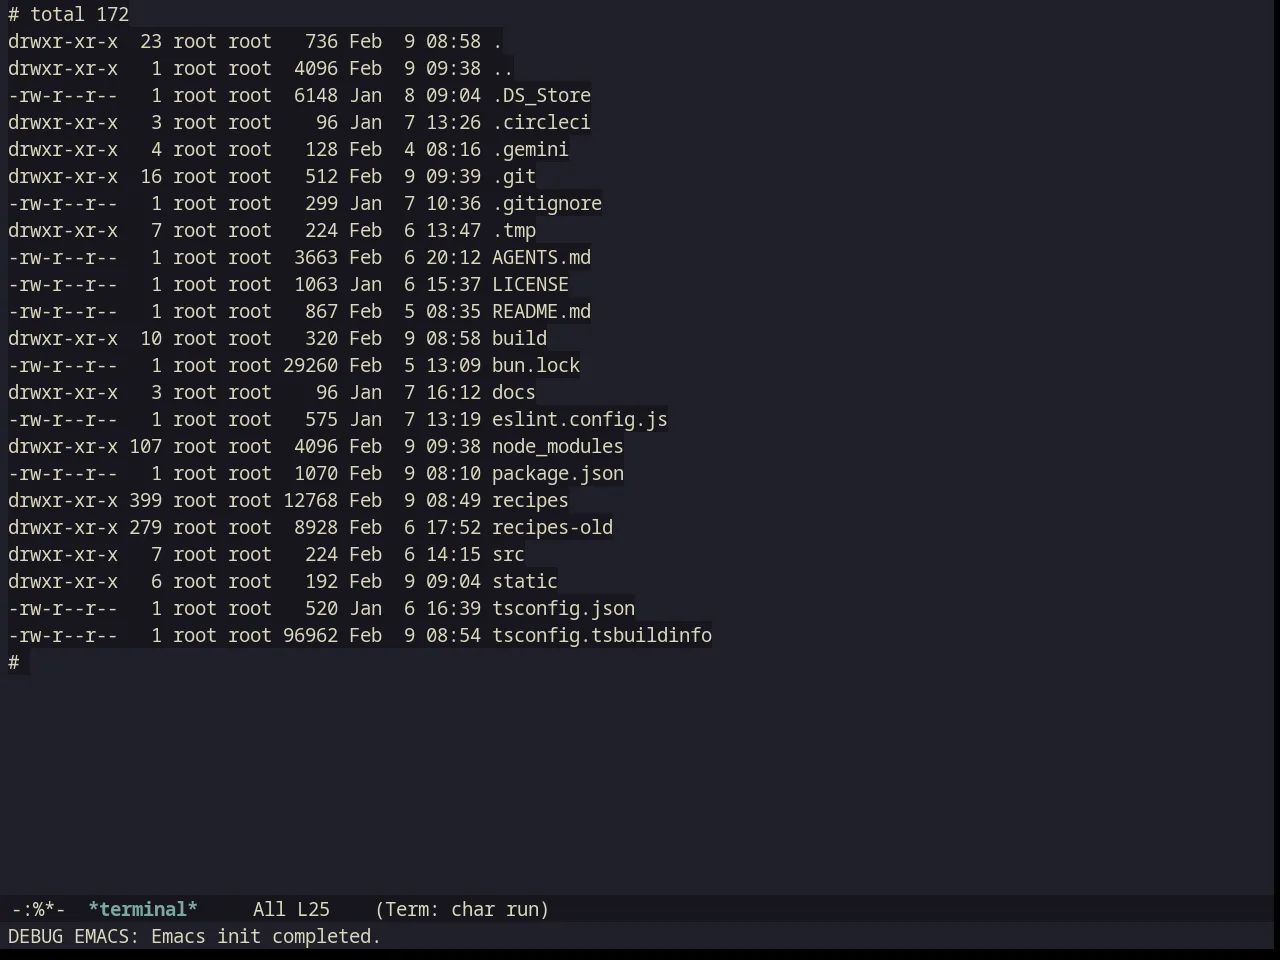Click the size value 29260
This screenshot has width=1280, height=960.
[x=310, y=365]
